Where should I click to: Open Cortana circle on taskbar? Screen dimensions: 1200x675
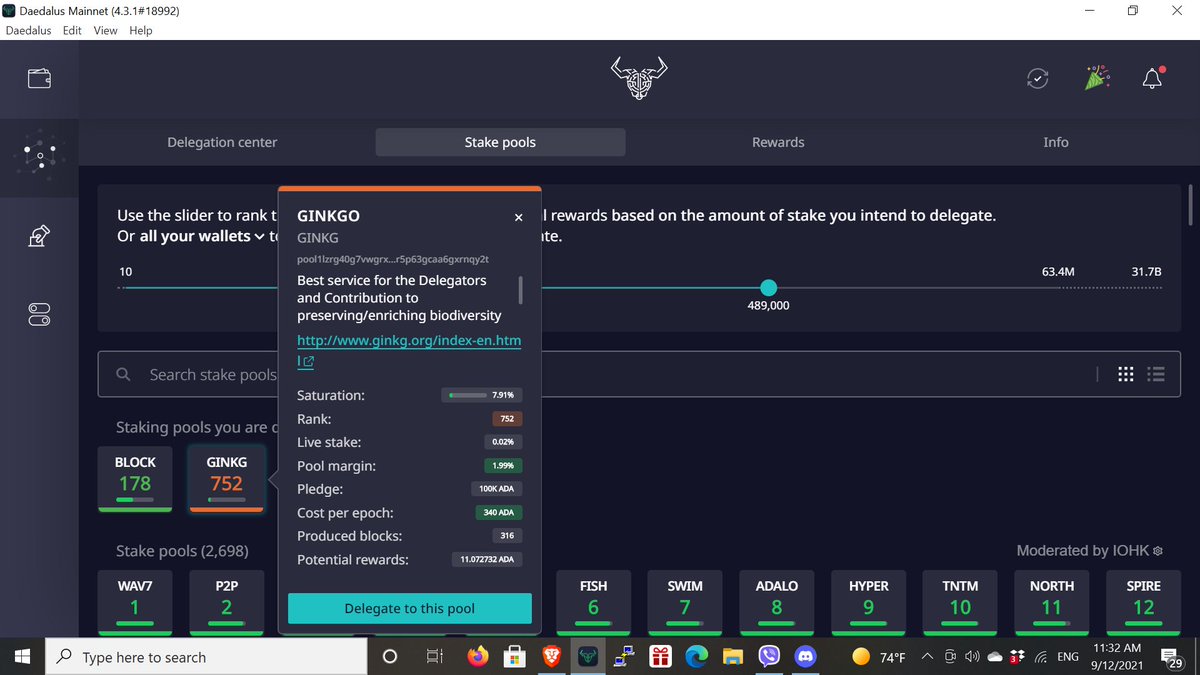tap(391, 657)
